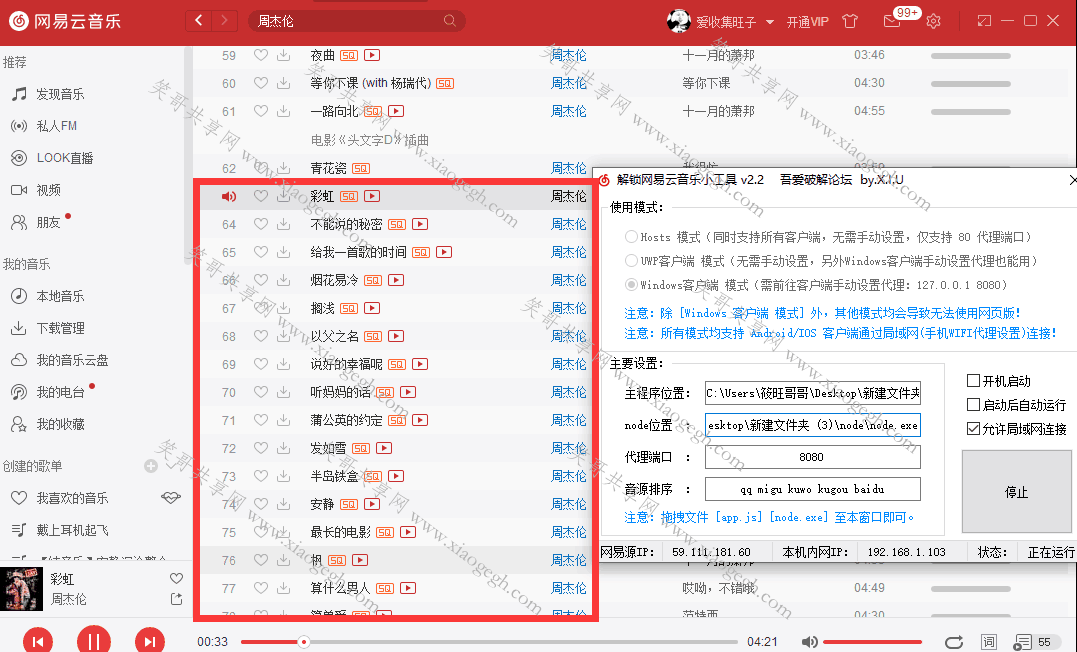Open the lyrics 词 button
This screenshot has height=652, width=1077.
click(x=988, y=642)
